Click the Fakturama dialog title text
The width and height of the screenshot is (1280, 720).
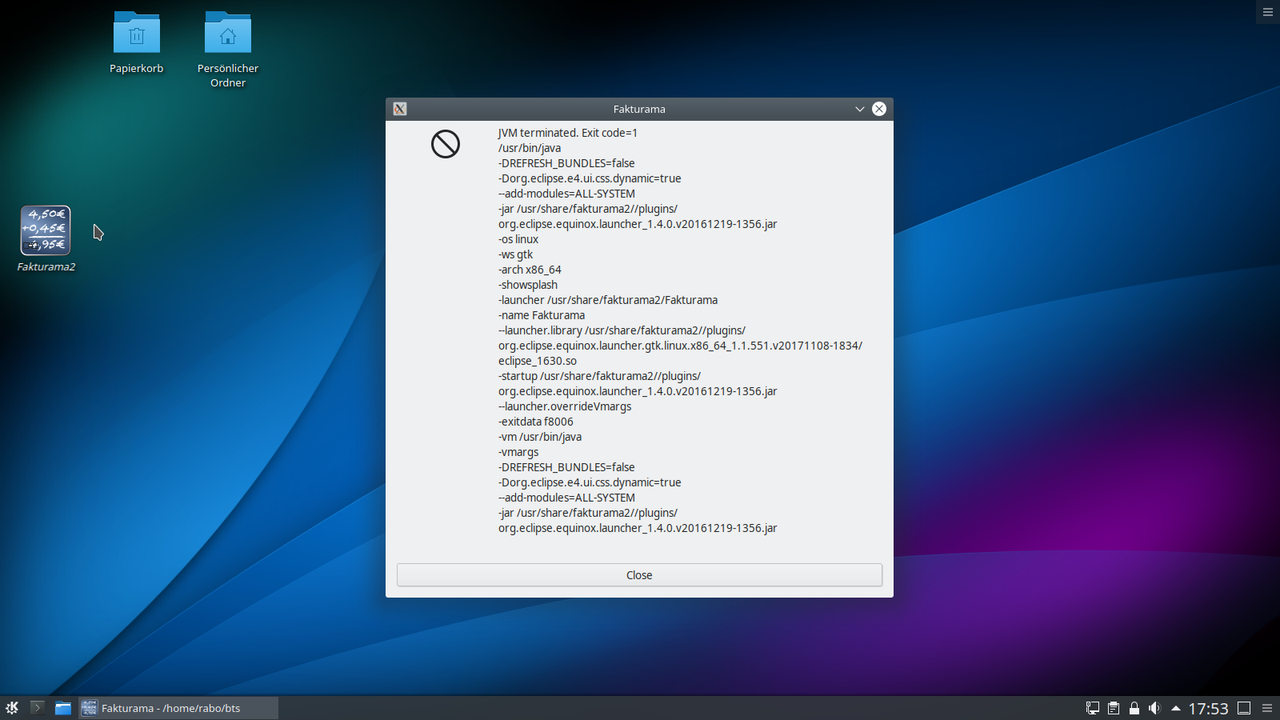pos(639,109)
